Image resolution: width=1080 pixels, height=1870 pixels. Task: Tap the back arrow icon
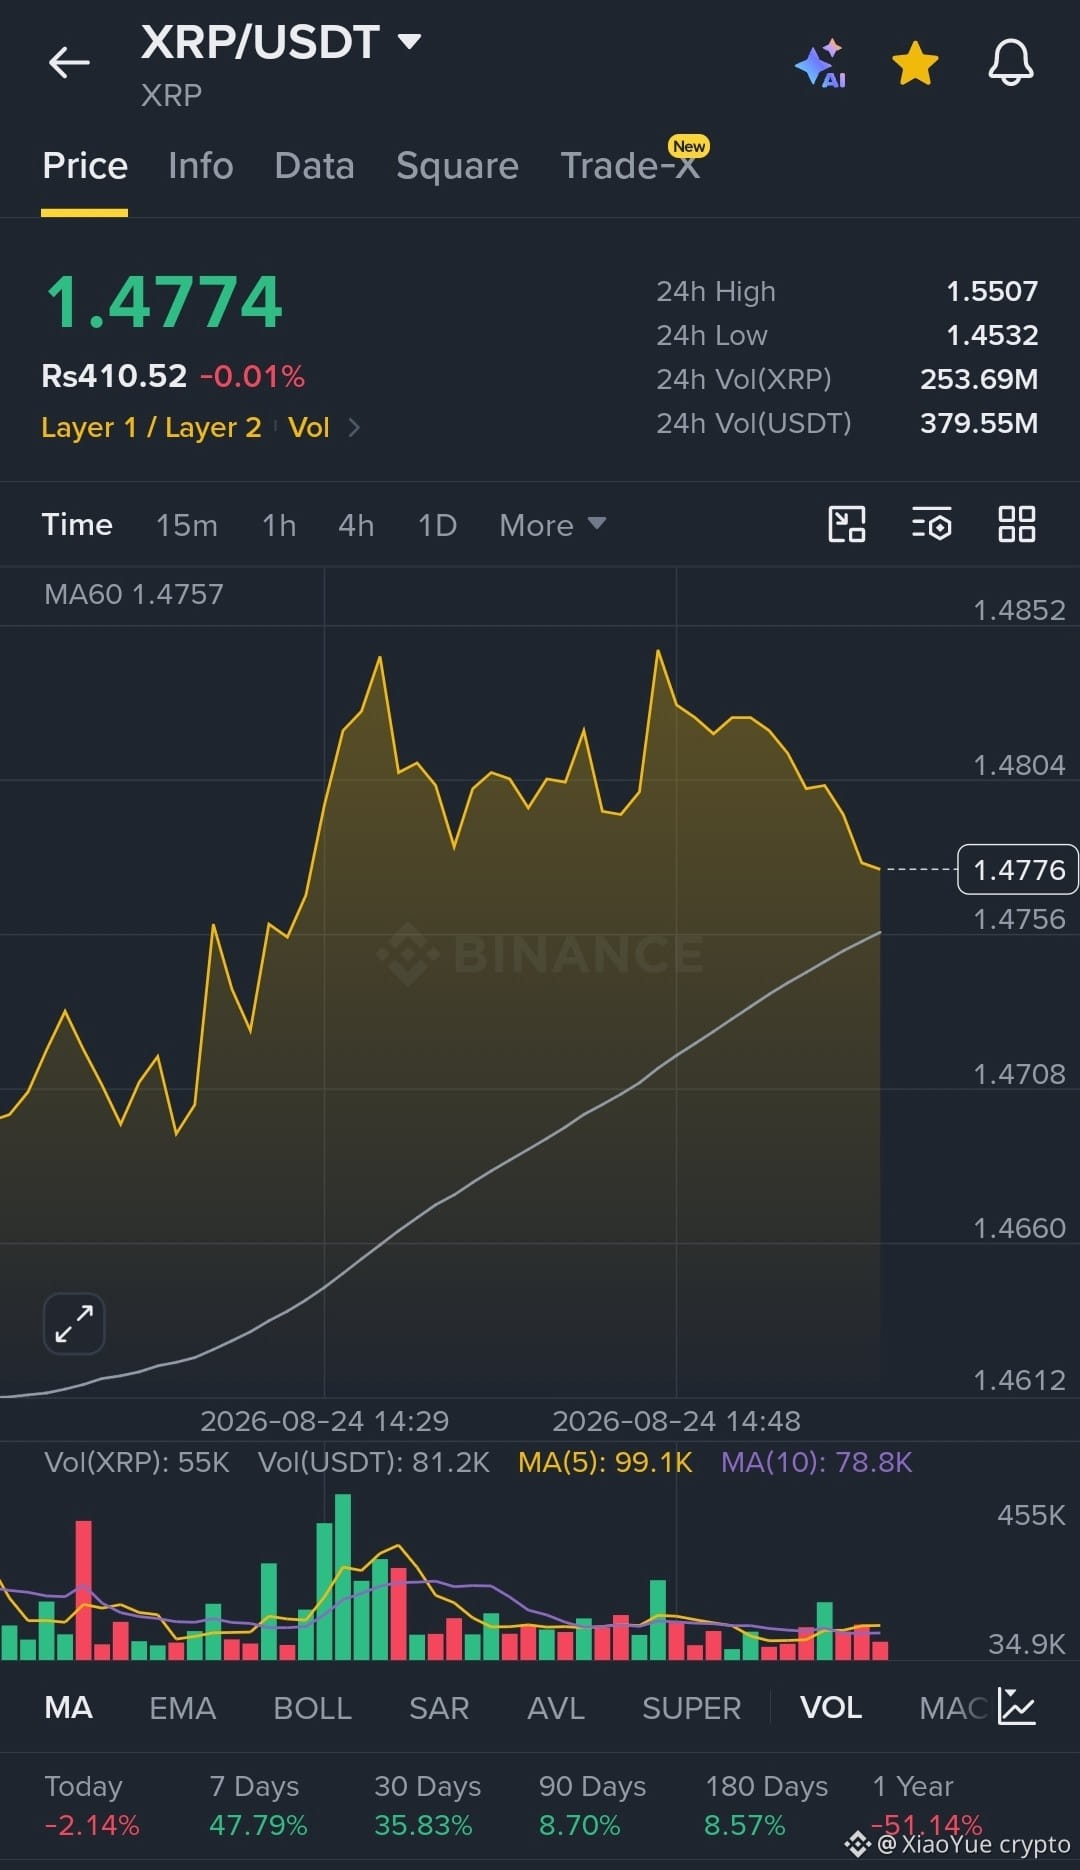pos(69,63)
